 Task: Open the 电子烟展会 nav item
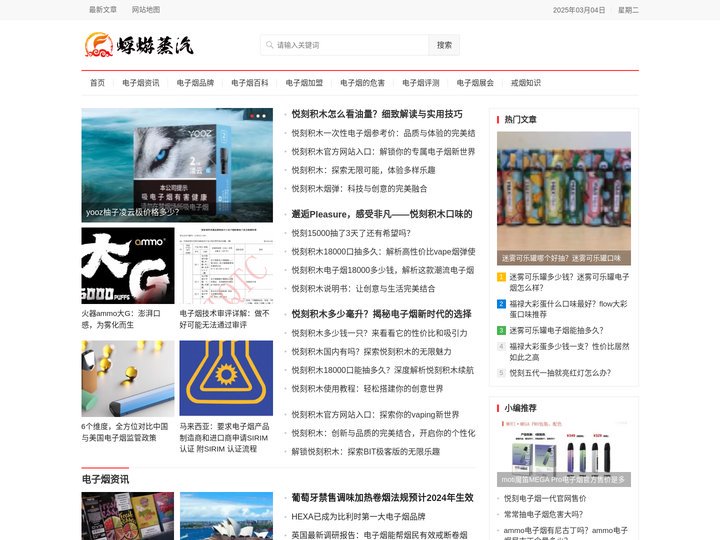coord(475,83)
